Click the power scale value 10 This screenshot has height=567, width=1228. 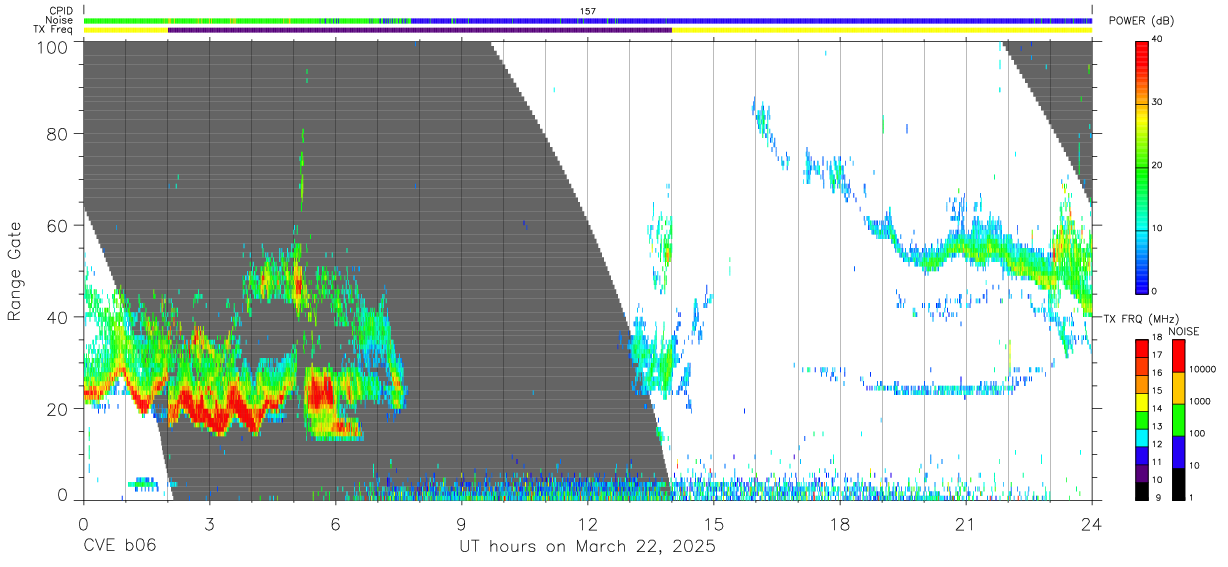click(x=1158, y=229)
